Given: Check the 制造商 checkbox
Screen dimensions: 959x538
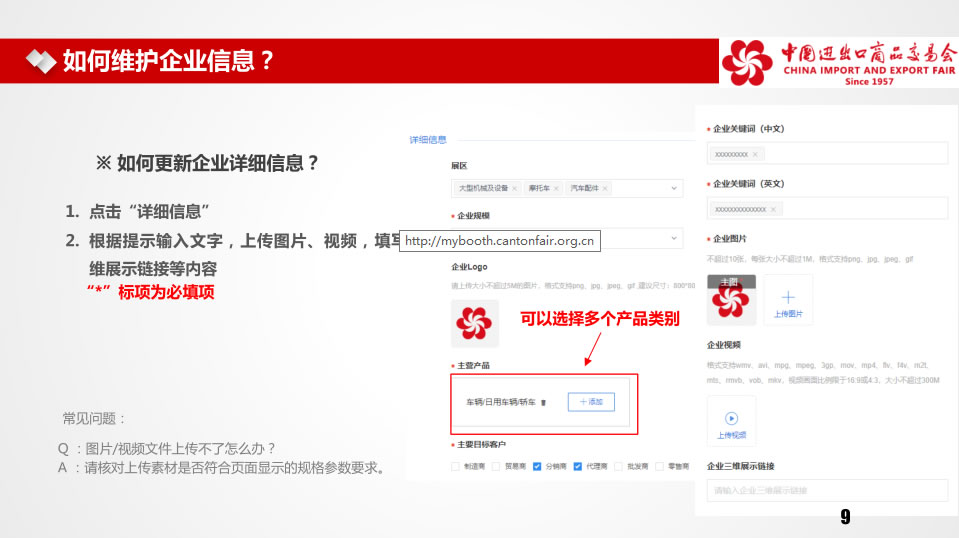Looking at the screenshot, I should (x=455, y=466).
